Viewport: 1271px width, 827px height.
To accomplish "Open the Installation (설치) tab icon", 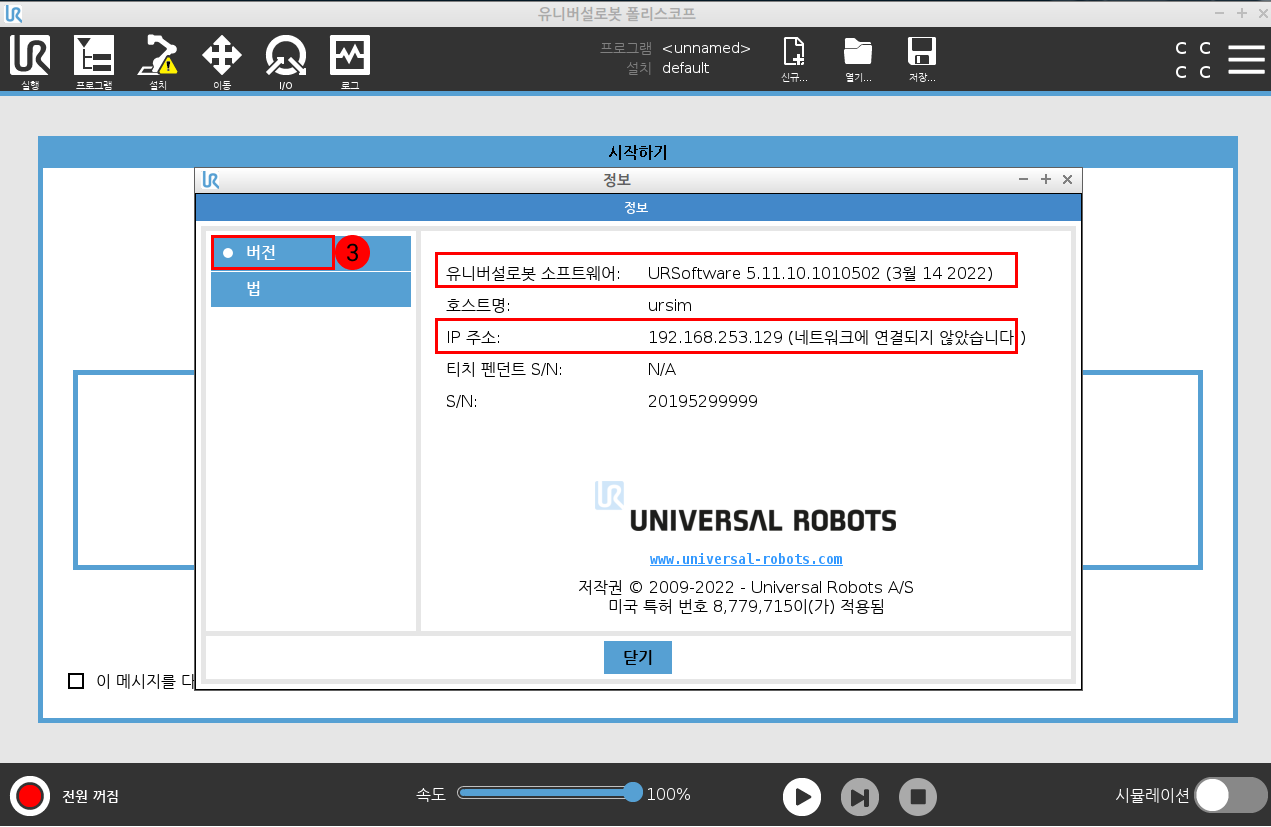I will click(x=158, y=62).
